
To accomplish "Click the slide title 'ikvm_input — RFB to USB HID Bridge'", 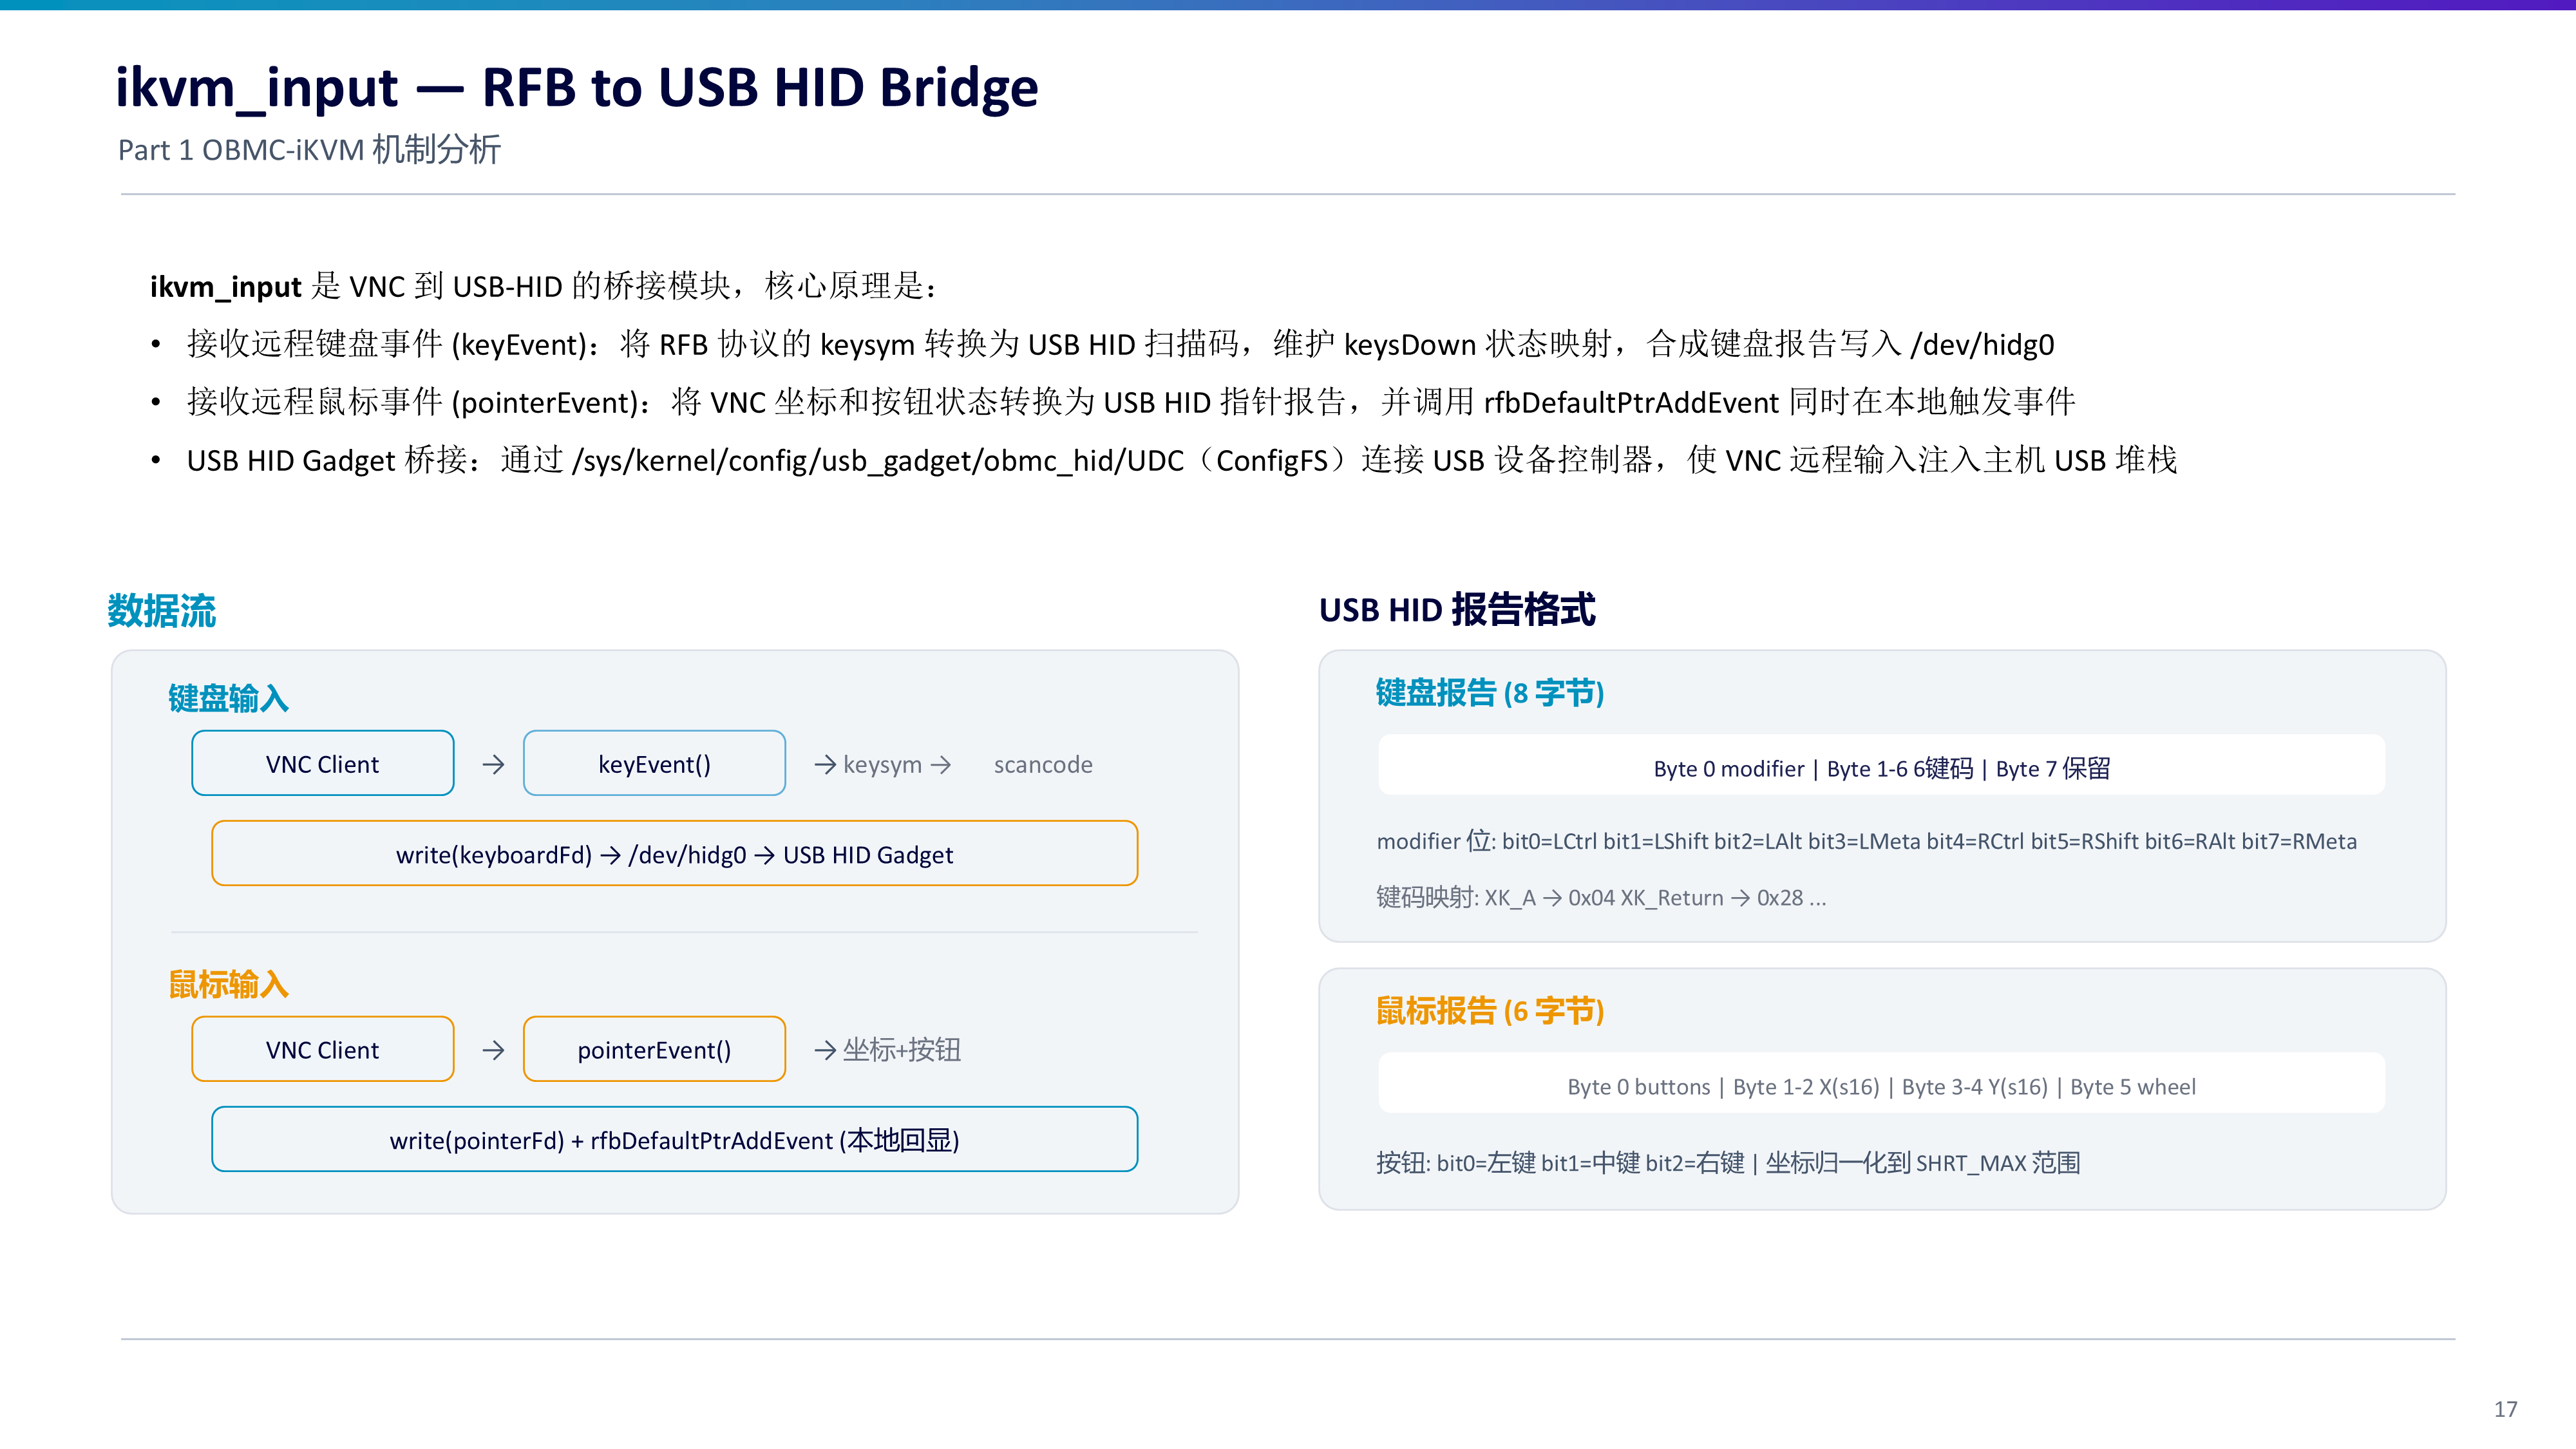I will tap(577, 88).
